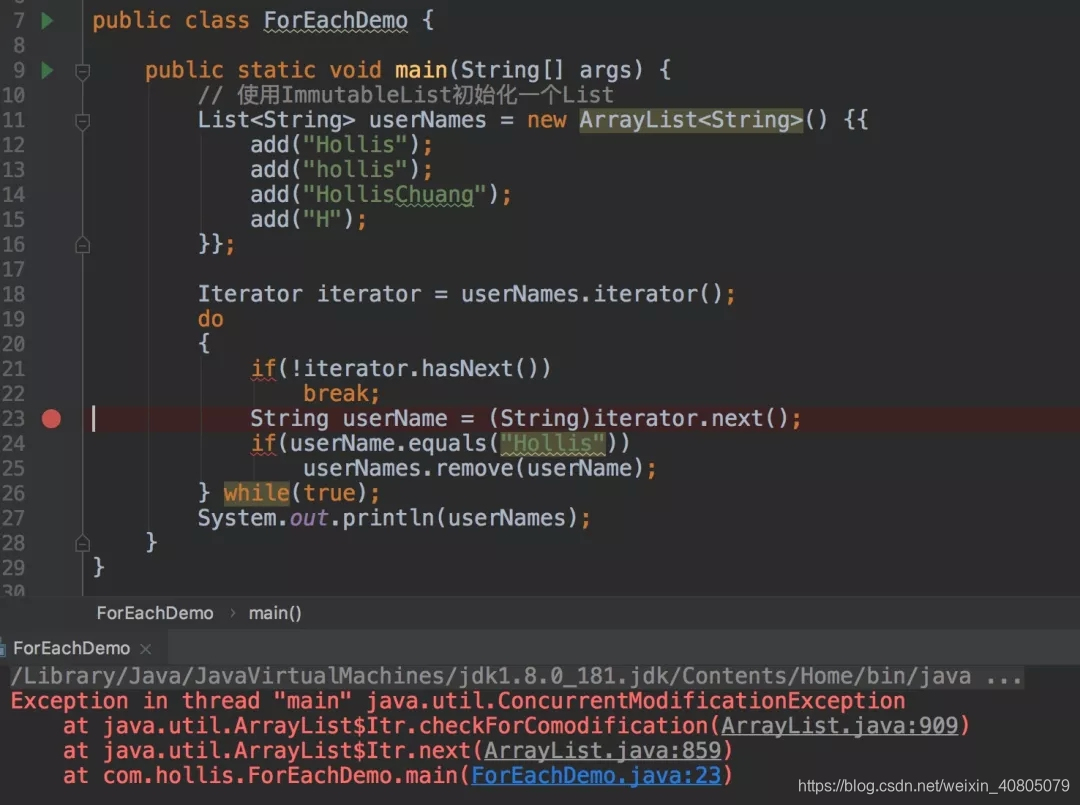Click userNames.remove(userName) statement
This screenshot has height=805, width=1080.
(480, 468)
